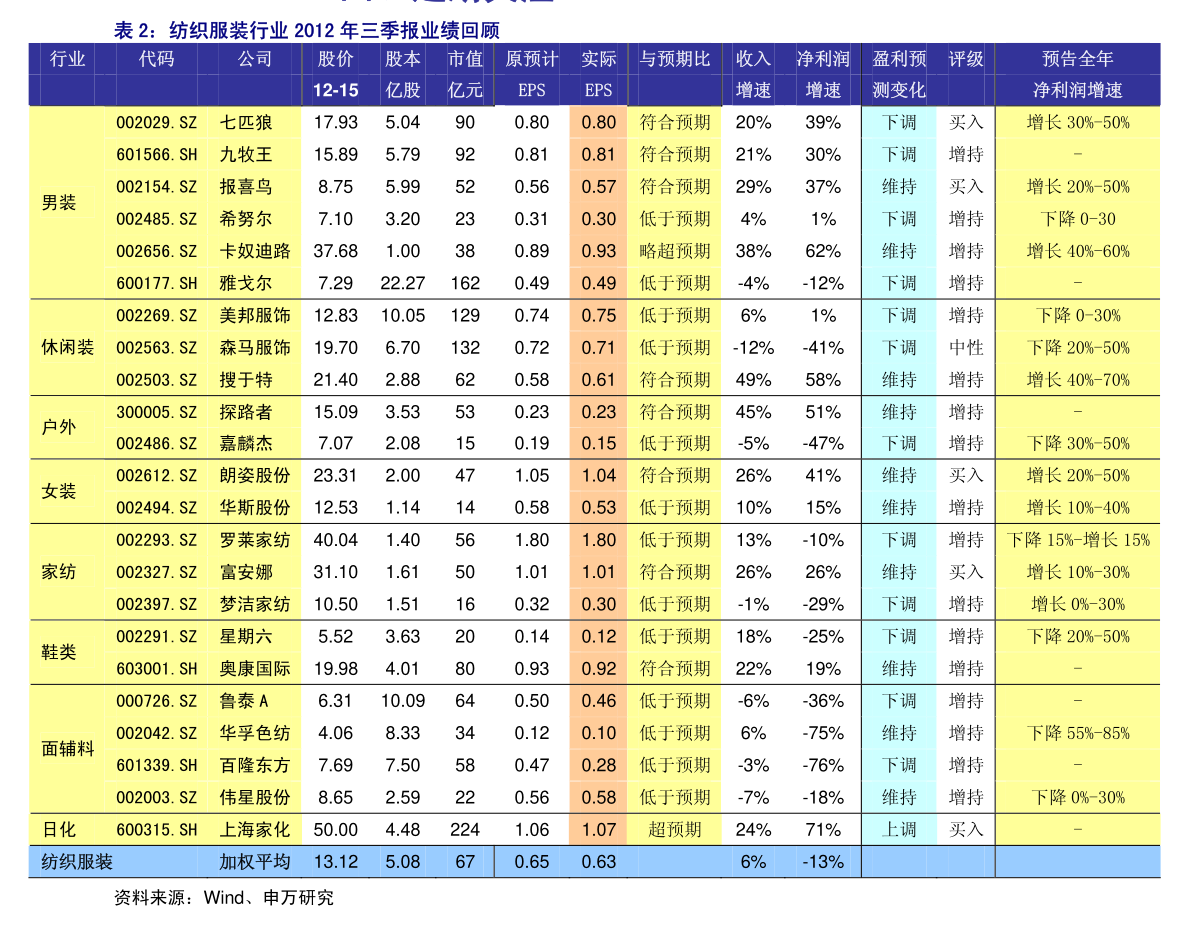
Task: Click company name 华孚色纺
Action: point(254,733)
